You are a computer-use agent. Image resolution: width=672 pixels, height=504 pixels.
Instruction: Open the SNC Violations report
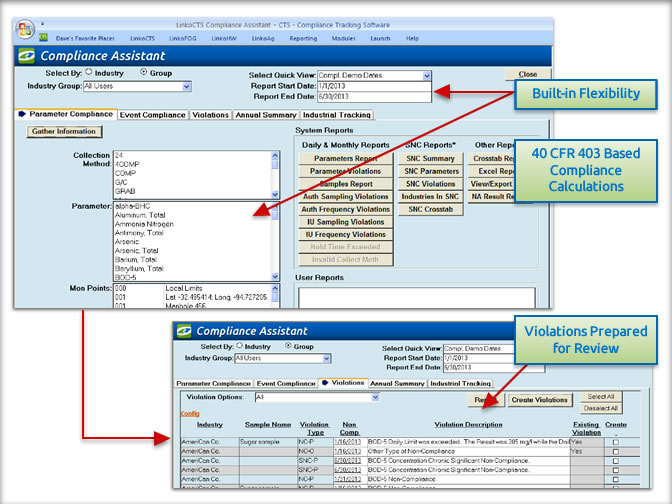[x=430, y=183]
